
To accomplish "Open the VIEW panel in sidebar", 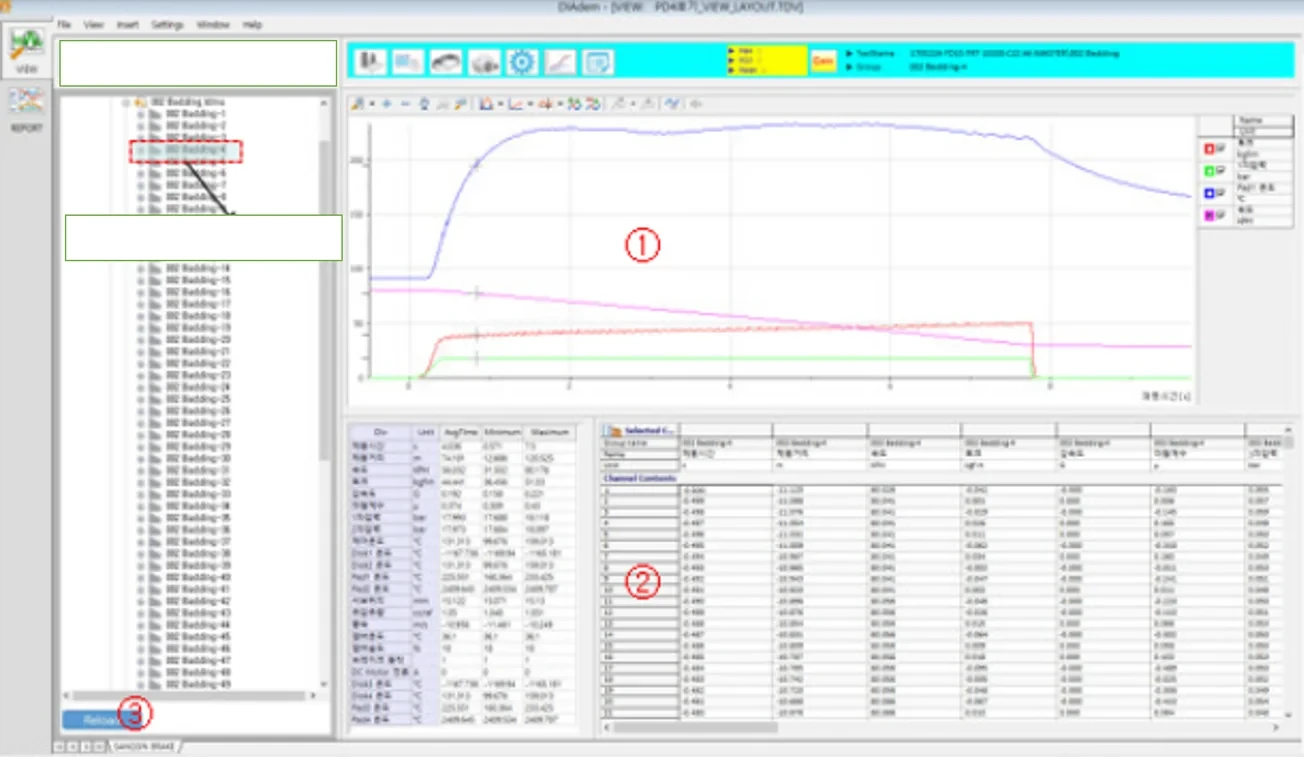I will (26, 48).
